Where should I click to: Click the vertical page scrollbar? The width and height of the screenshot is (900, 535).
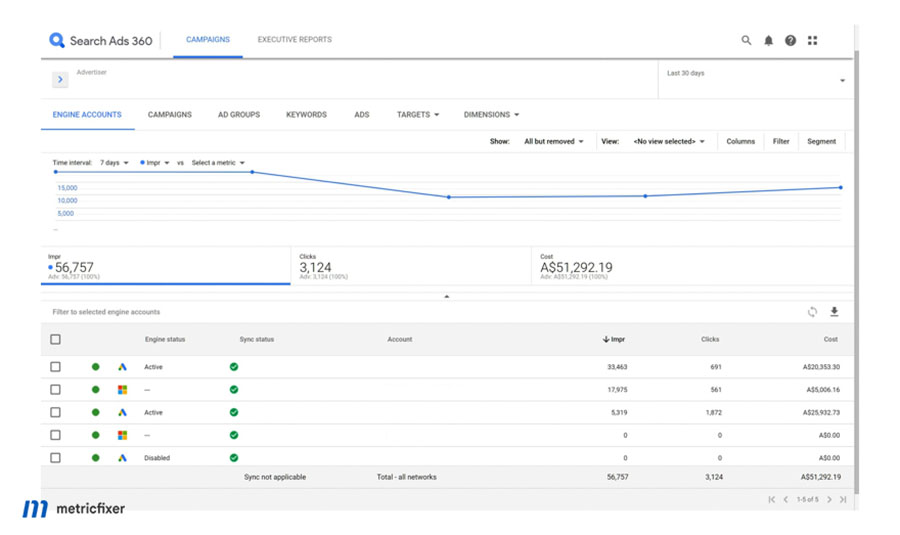pos(856,270)
